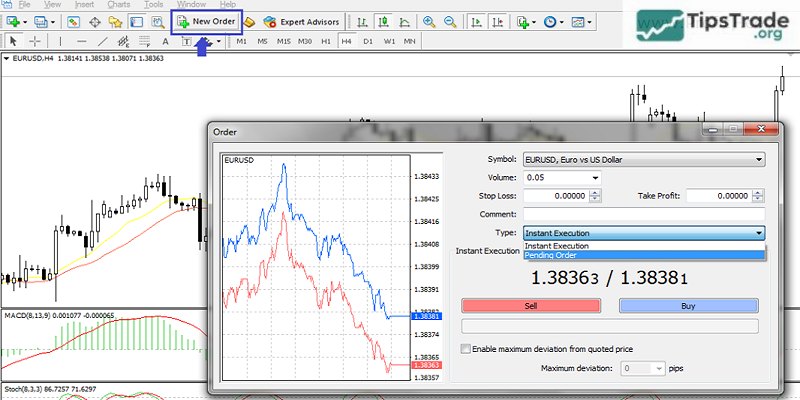
Task: Click the New Order toolbar button
Action: click(206, 21)
